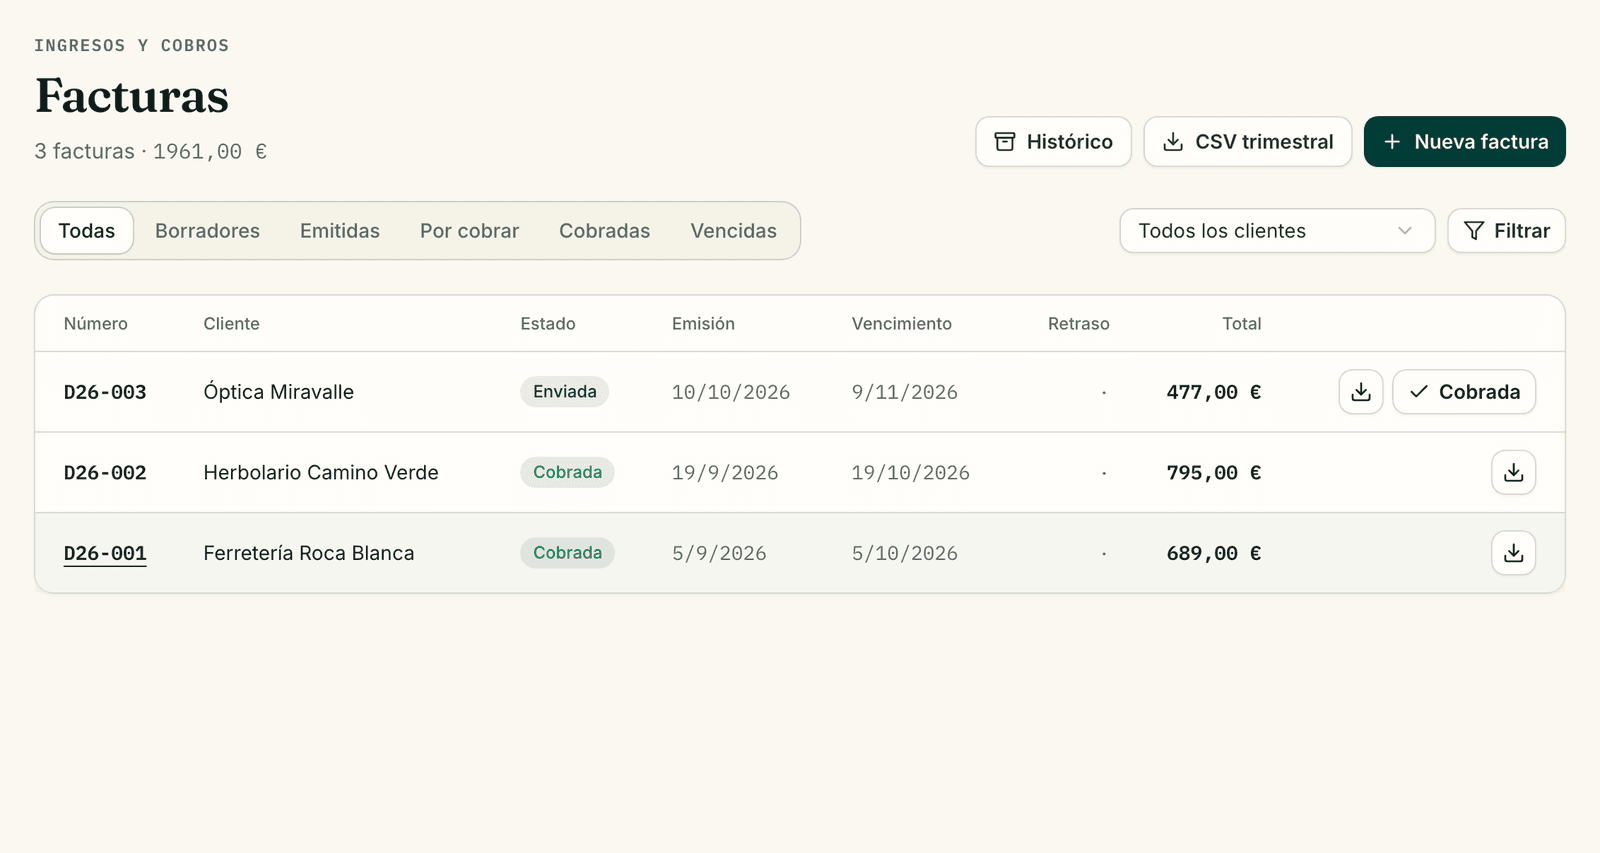Select the Cobradas tab
This screenshot has height=853, width=1600.
[x=604, y=231]
